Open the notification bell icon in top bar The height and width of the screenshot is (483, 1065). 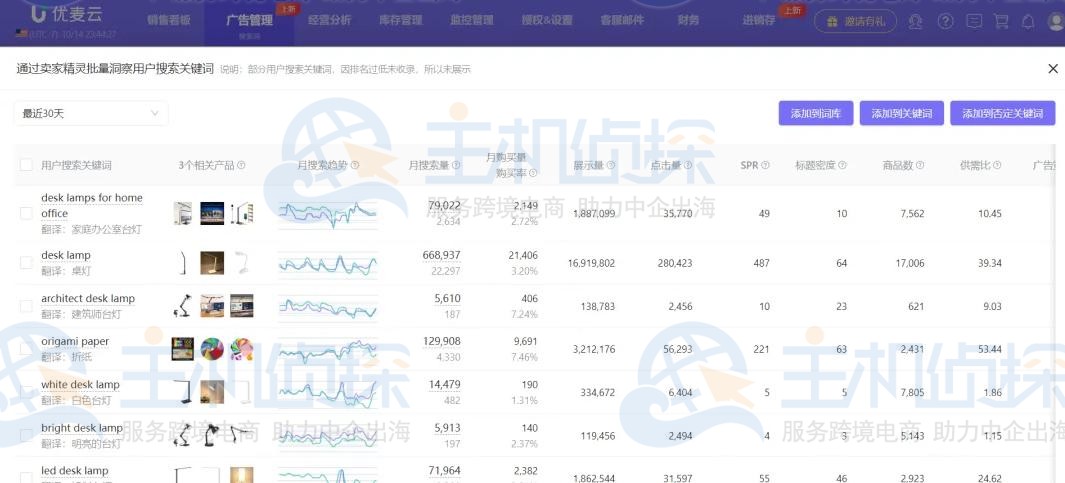(1028, 22)
